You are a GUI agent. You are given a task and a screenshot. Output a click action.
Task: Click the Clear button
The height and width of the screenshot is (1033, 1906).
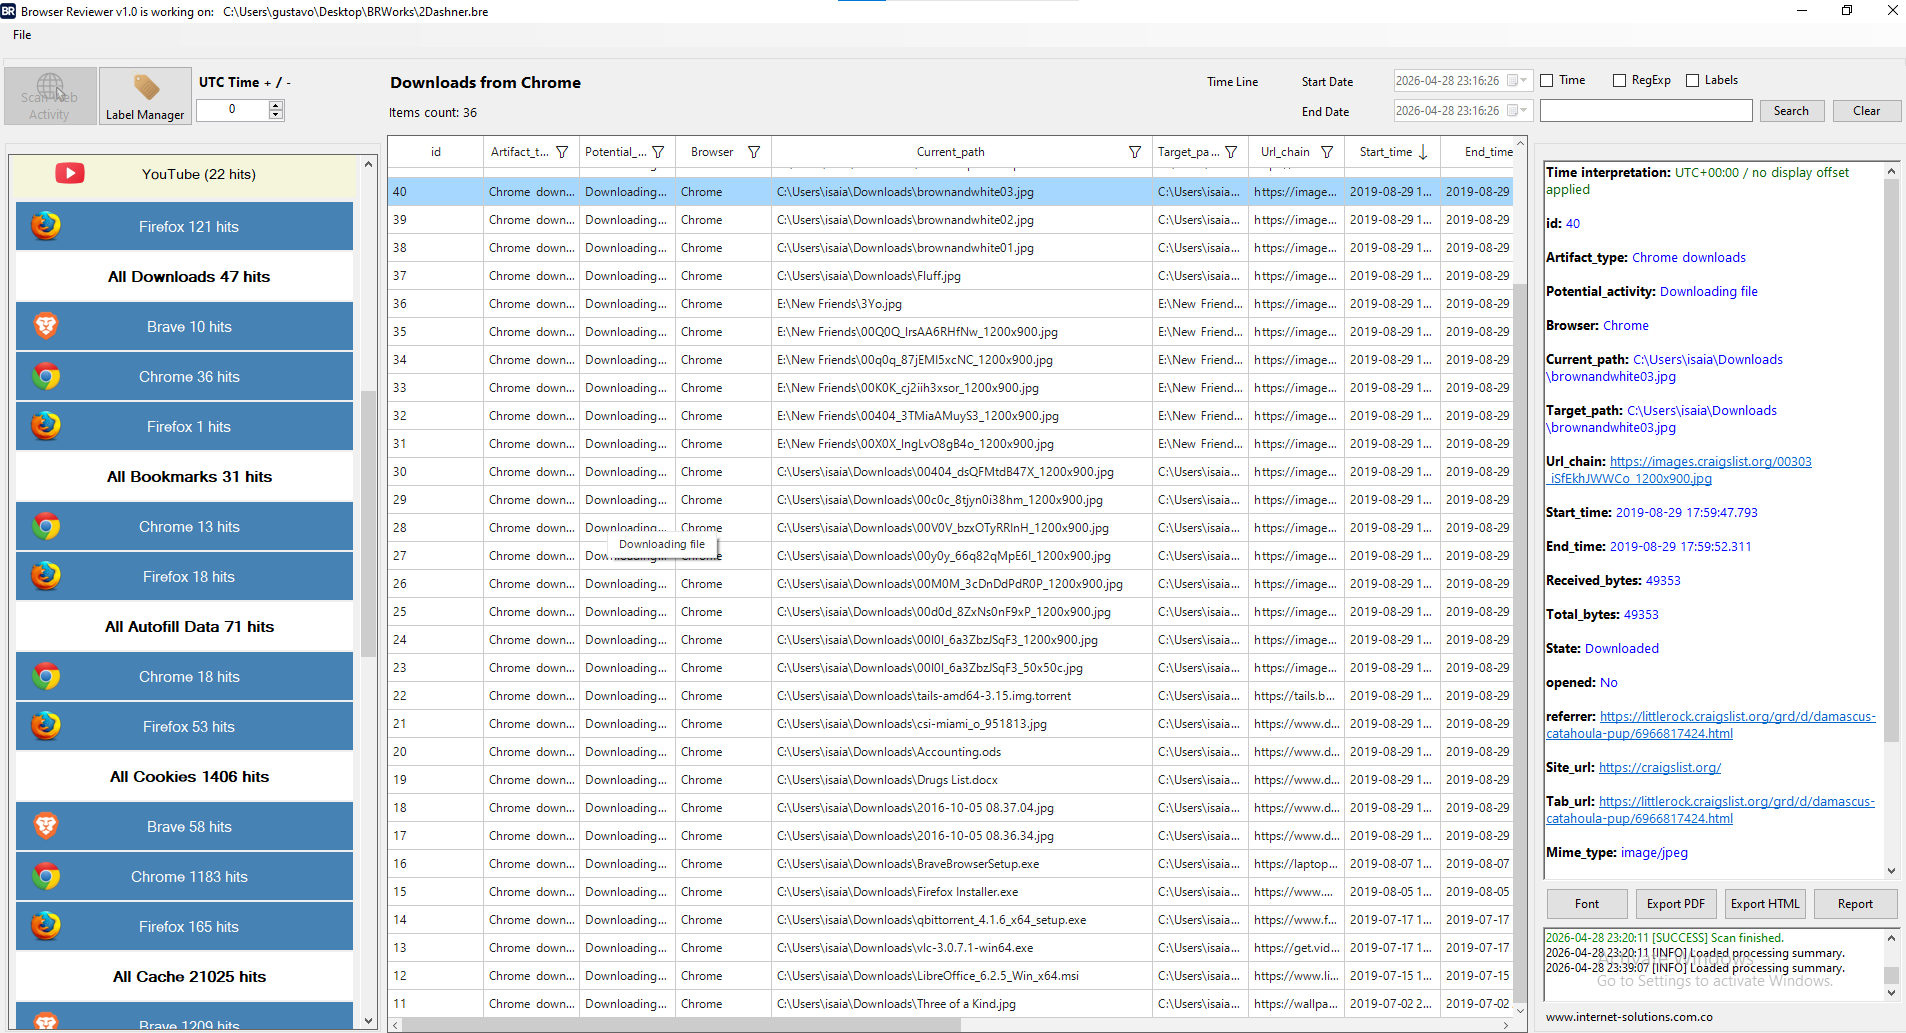coord(1866,111)
